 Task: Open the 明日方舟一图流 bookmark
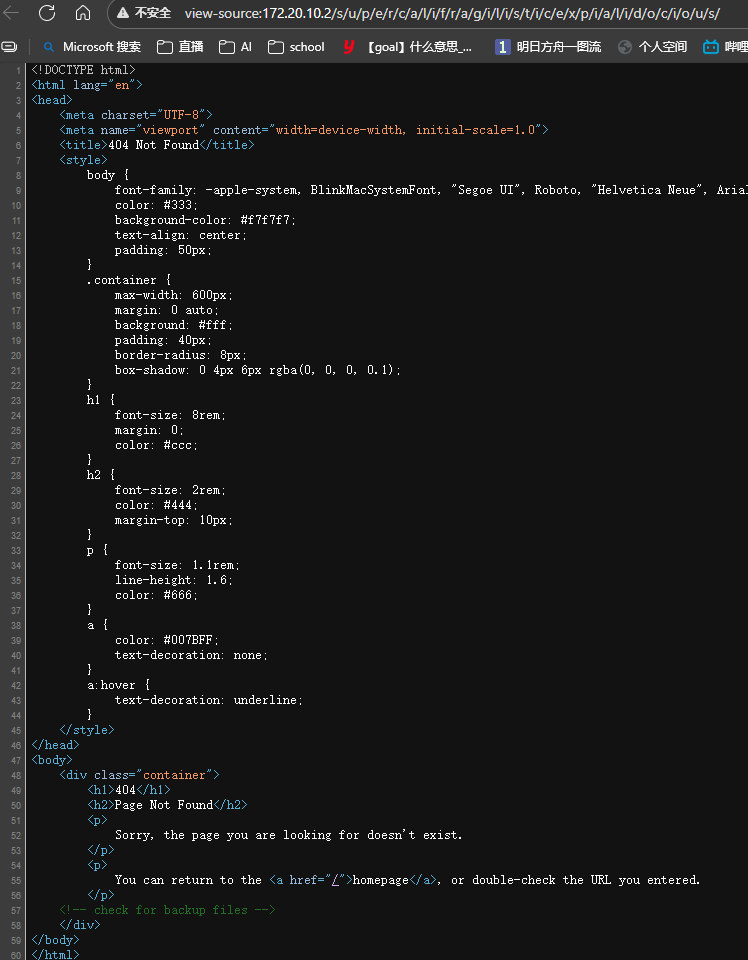coord(548,47)
